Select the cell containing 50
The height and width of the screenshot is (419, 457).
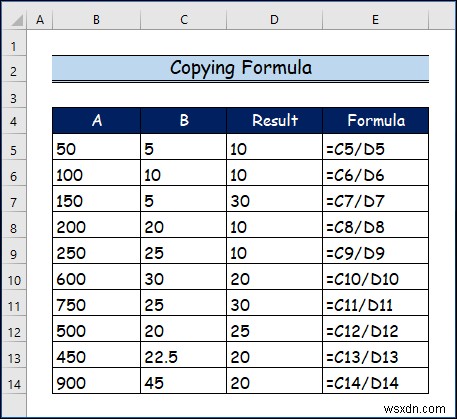97,147
